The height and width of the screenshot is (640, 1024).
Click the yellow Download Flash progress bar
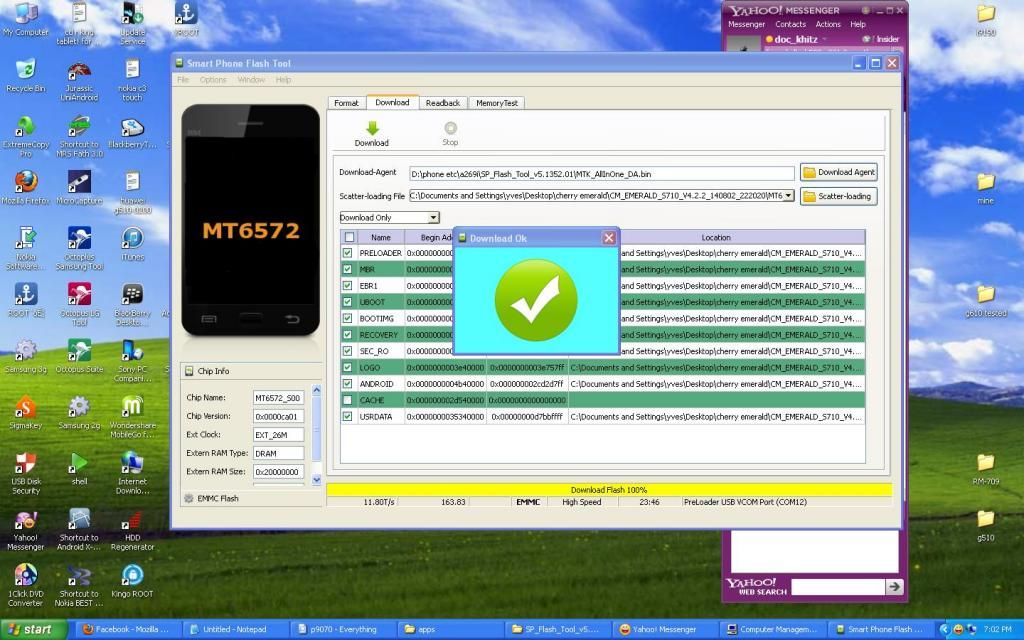[x=608, y=490]
